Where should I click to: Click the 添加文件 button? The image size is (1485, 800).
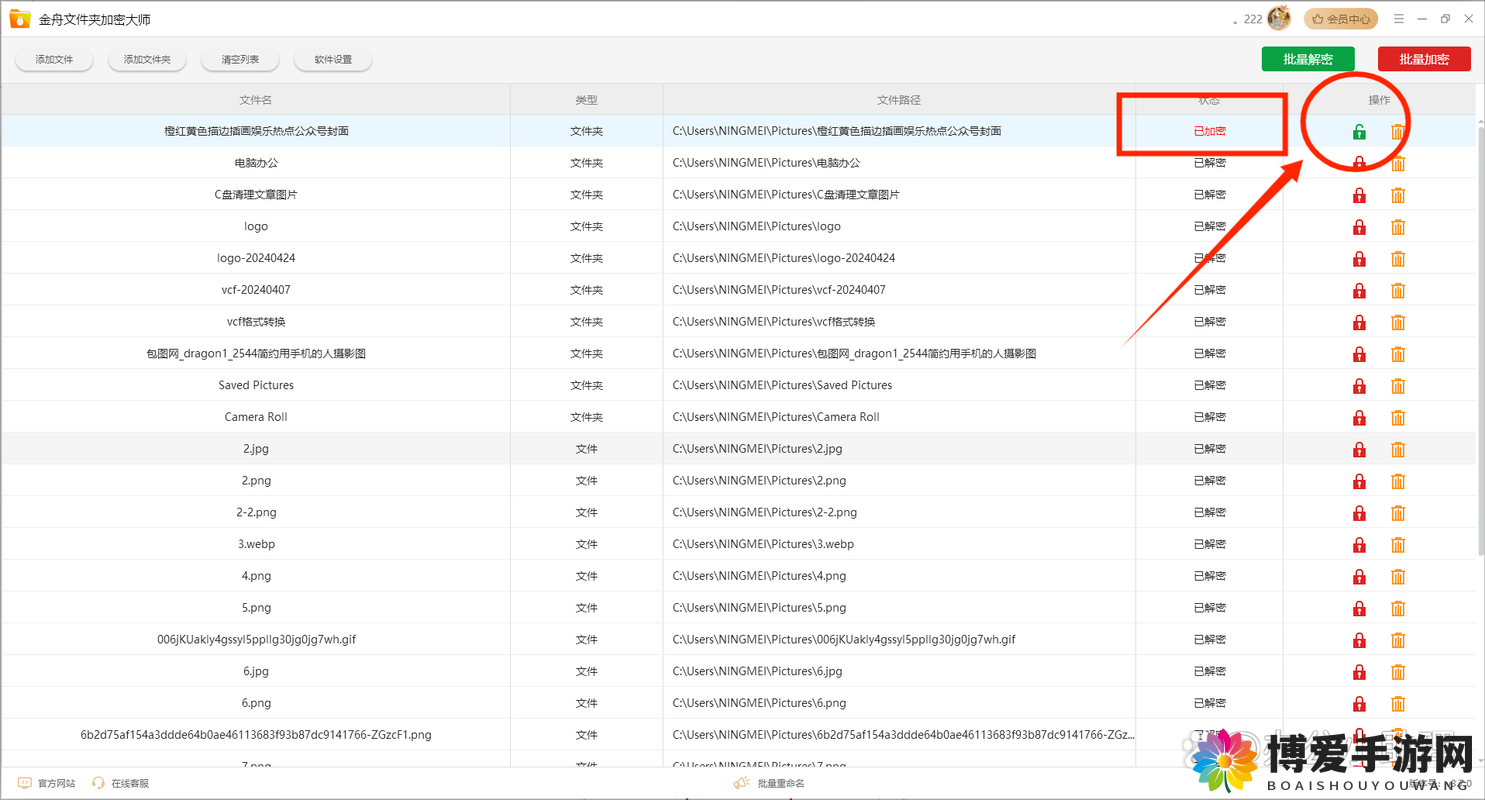54,60
